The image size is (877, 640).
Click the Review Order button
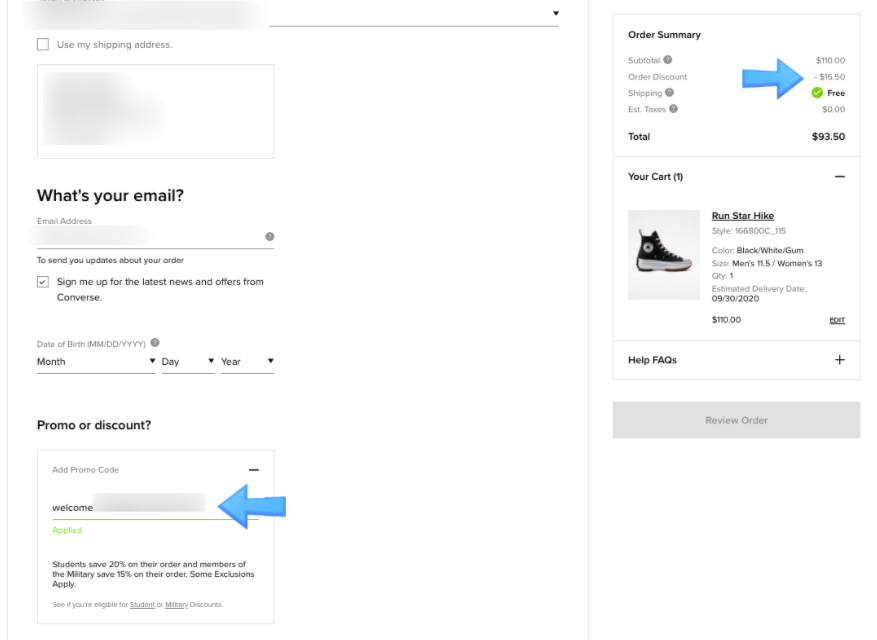(x=736, y=420)
